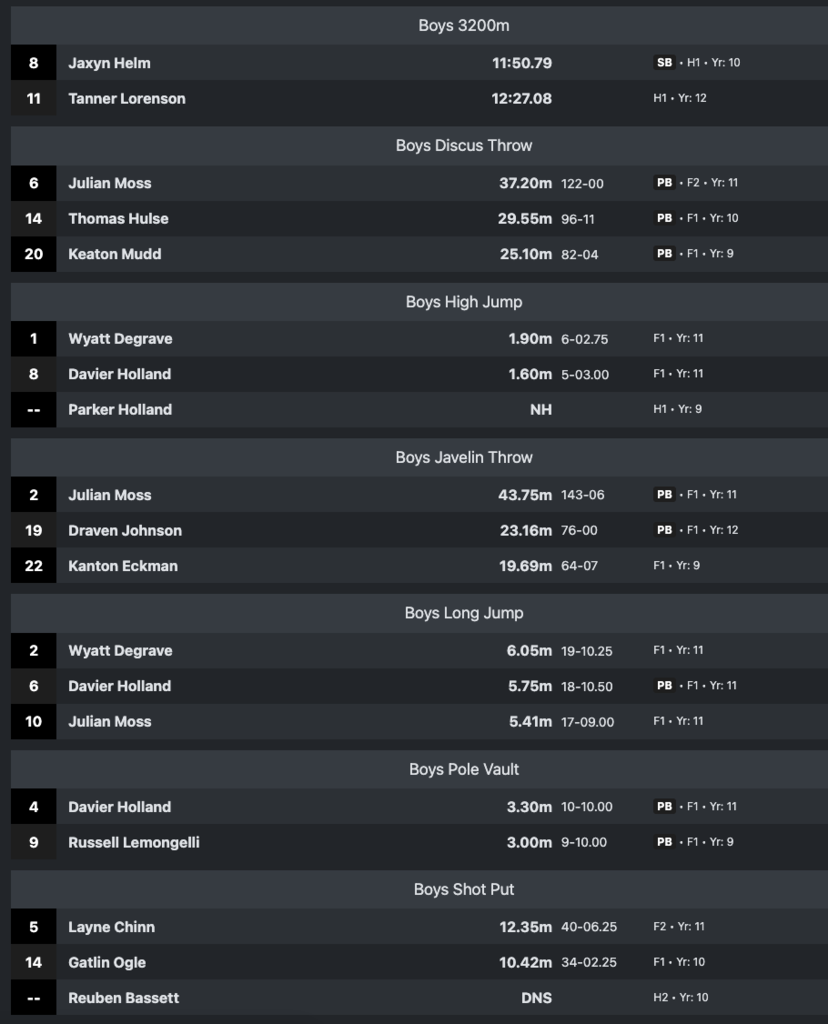
Task: Open Russell Lemongelli's profile
Action: [x=134, y=842]
